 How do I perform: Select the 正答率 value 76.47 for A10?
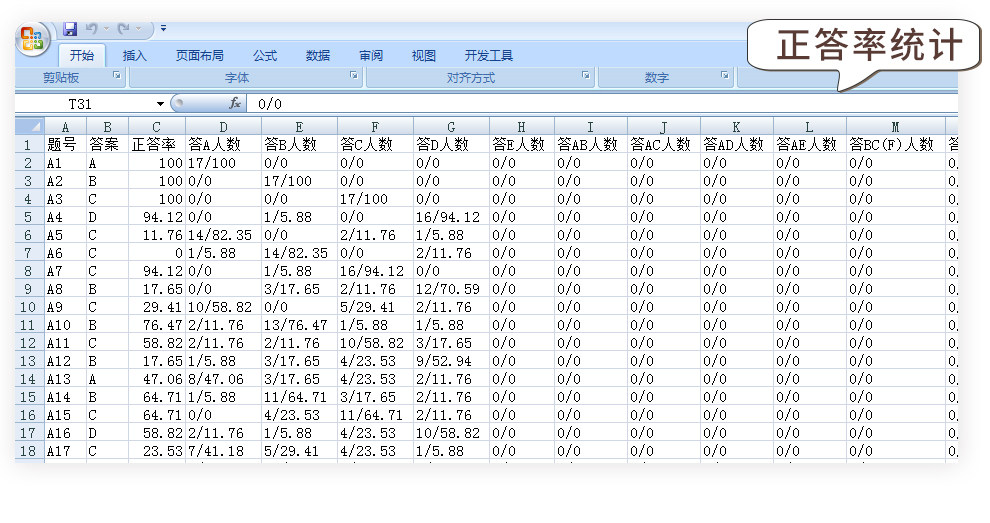point(157,325)
